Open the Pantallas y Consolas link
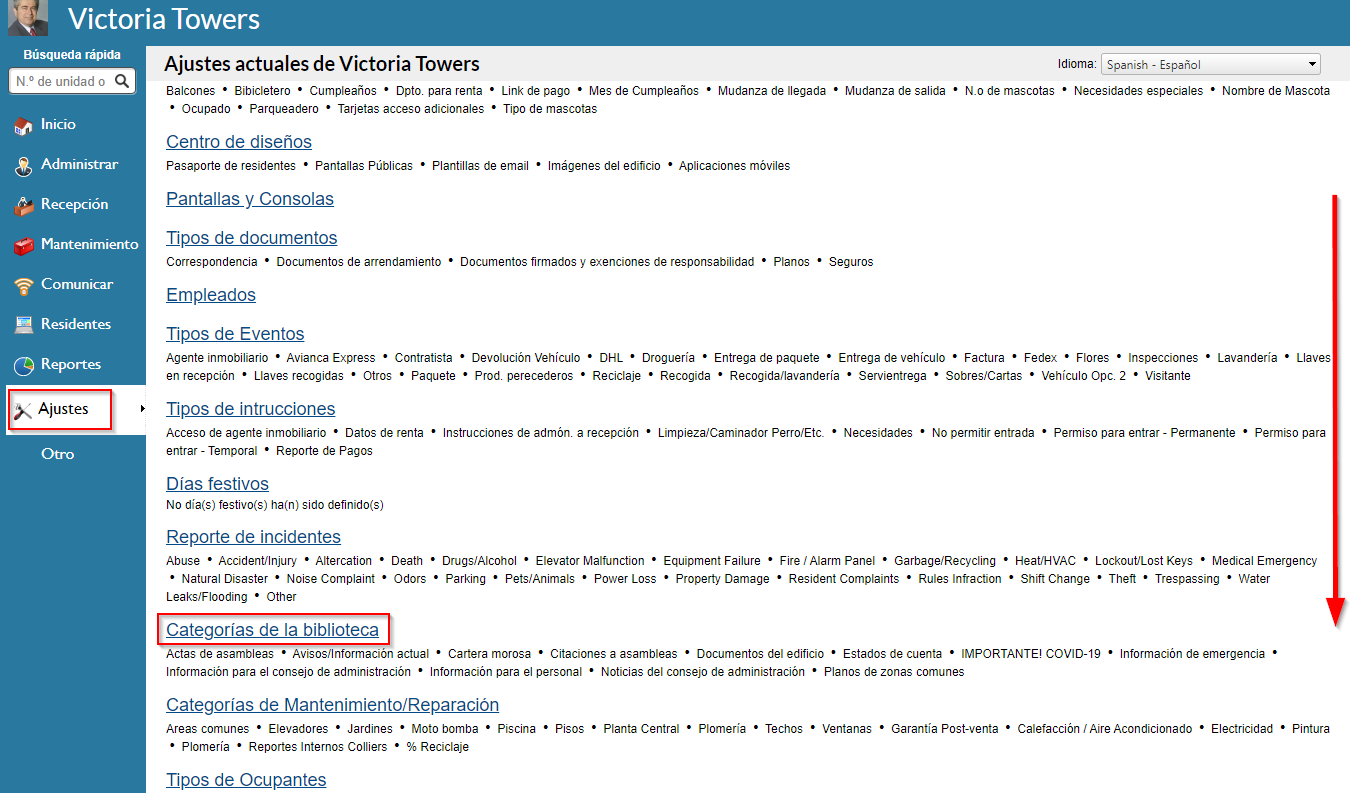 tap(250, 199)
